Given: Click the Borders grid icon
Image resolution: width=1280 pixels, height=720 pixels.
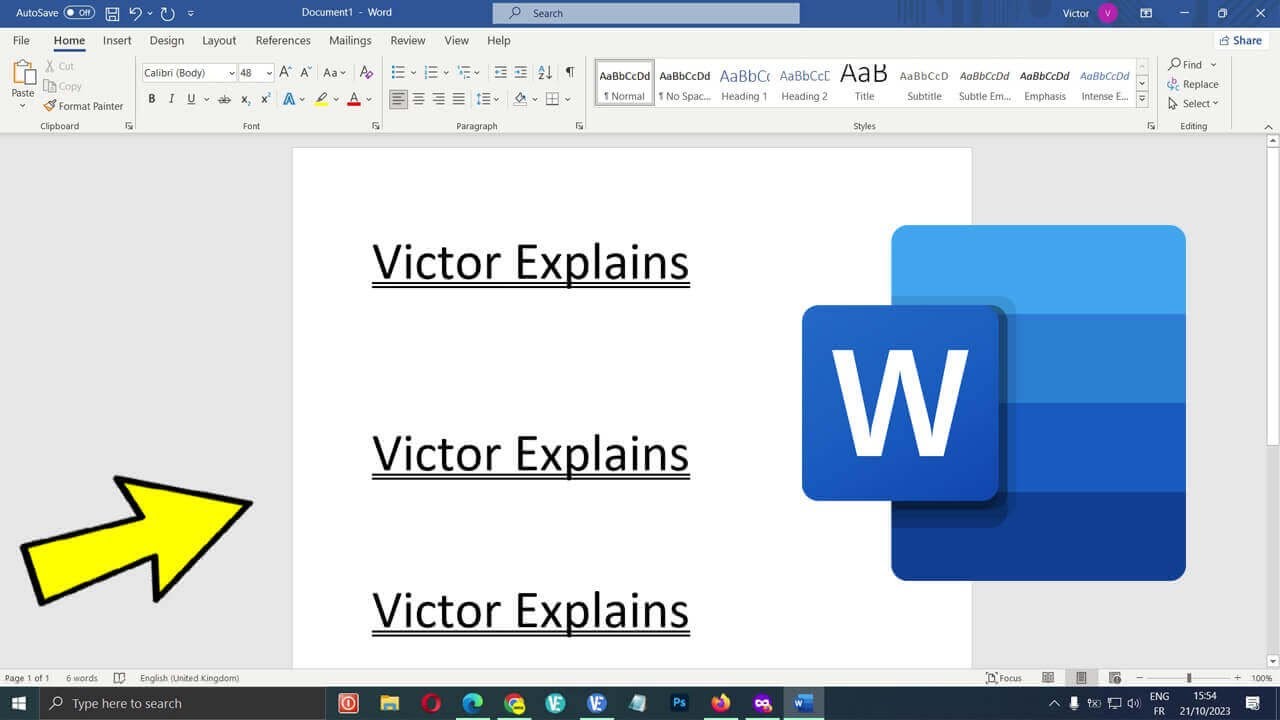Looking at the screenshot, I should coord(552,99).
